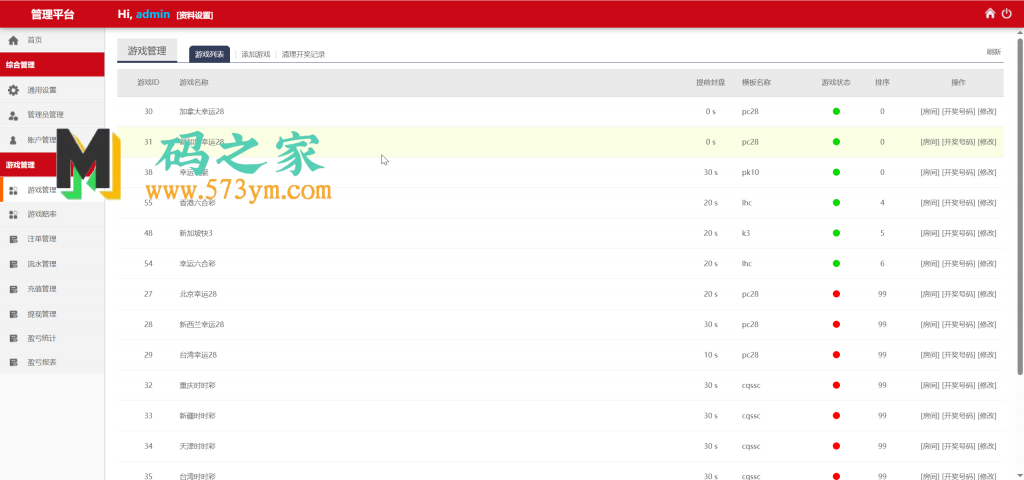Click the icon beside 游戏管理 sidebar entry

click(13, 190)
